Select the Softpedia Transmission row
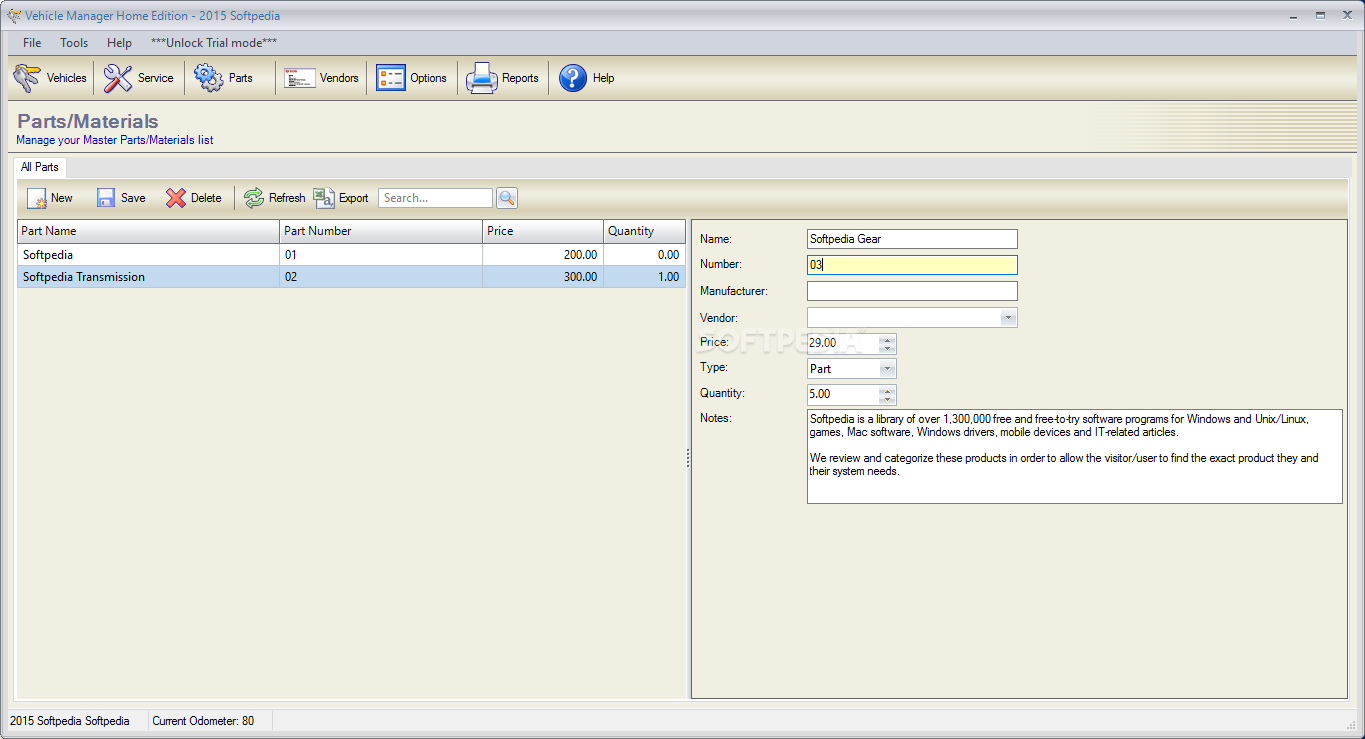 pos(351,277)
